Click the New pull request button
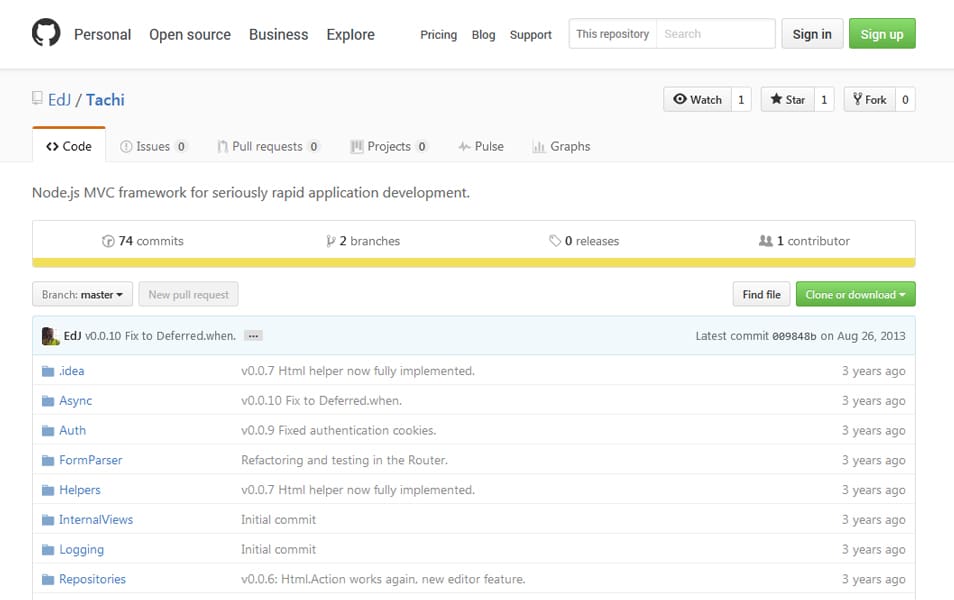 [x=189, y=295]
